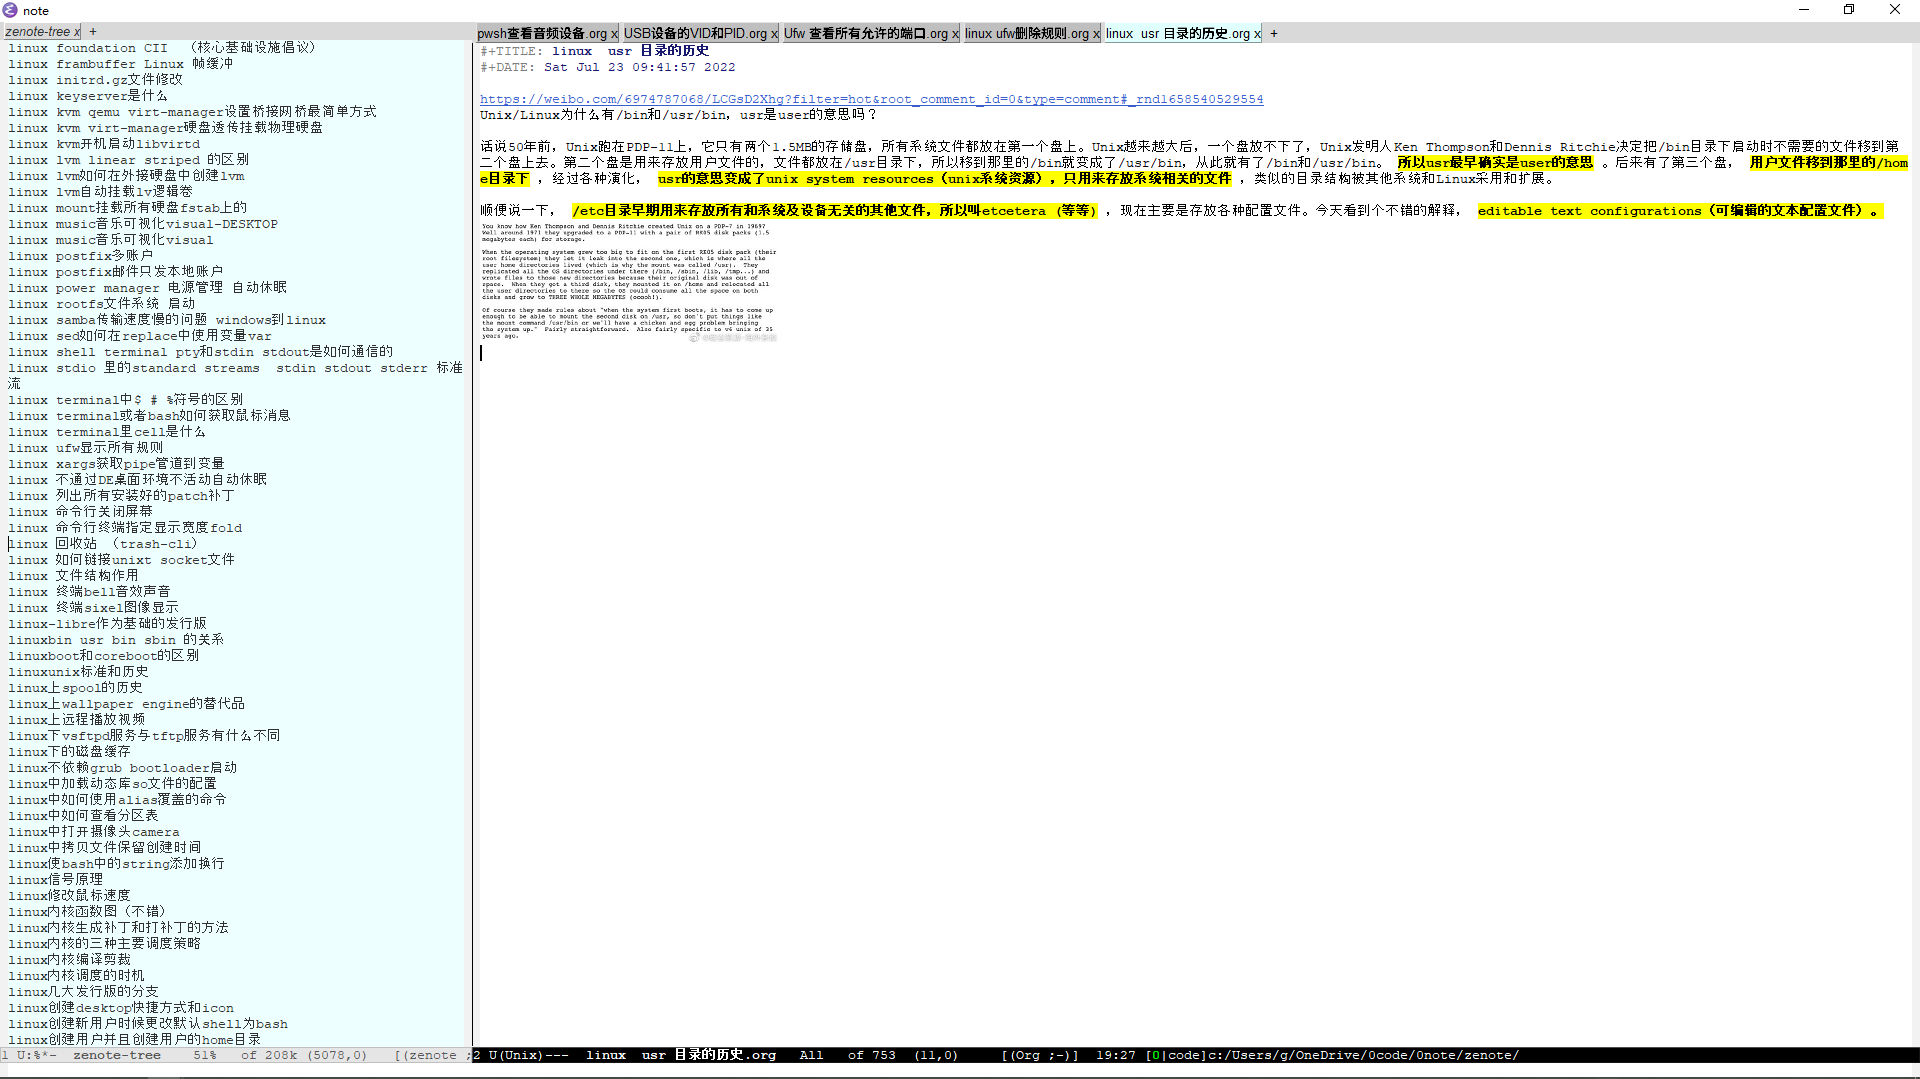
Task: Open note 'linux 文件结构作用'
Action: 73,576
